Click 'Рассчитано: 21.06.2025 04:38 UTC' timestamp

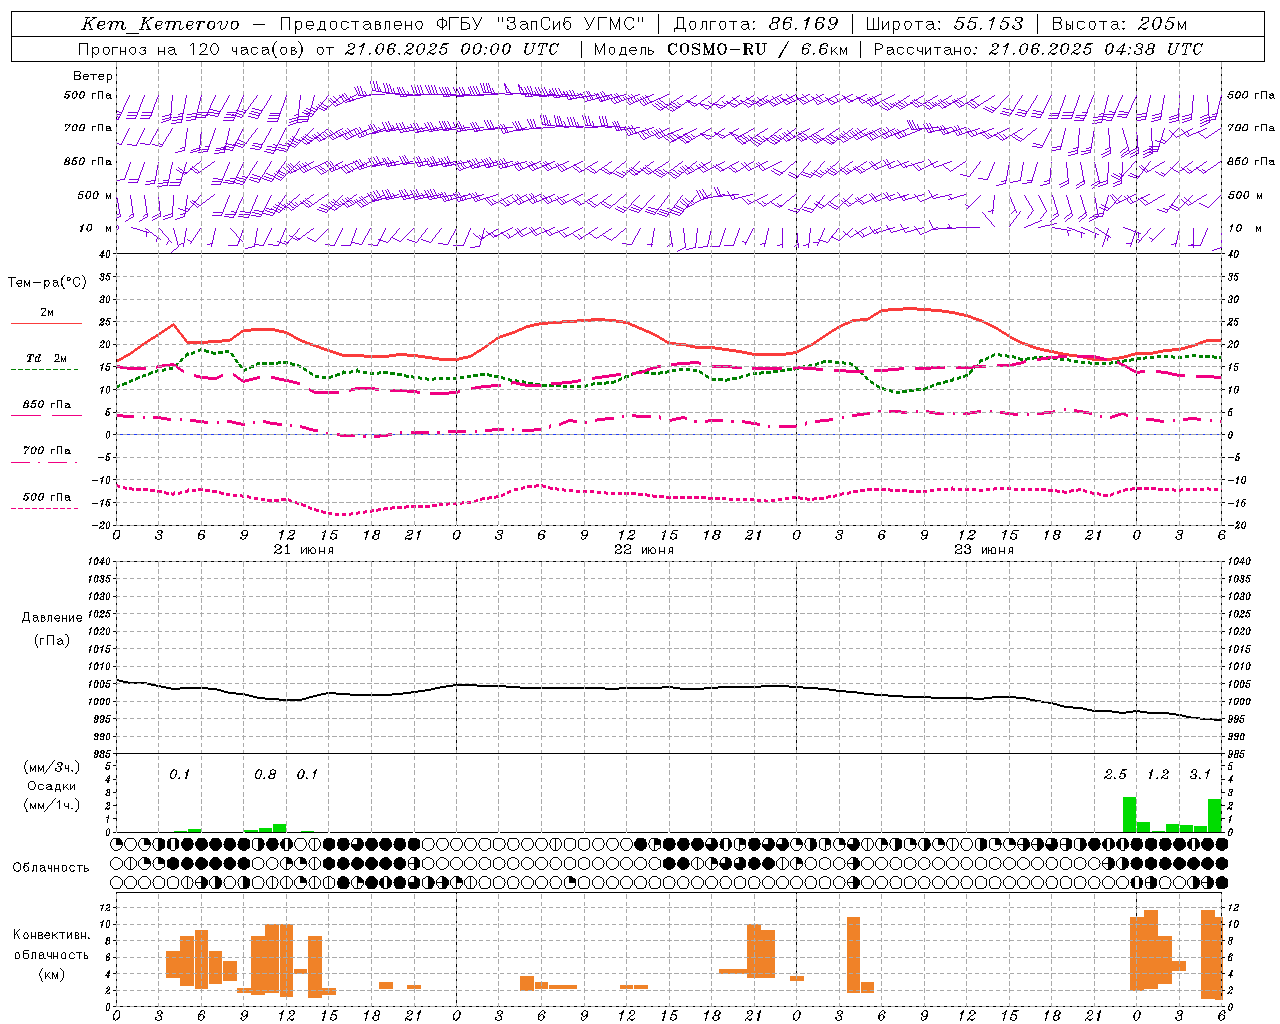click(x=1038, y=49)
